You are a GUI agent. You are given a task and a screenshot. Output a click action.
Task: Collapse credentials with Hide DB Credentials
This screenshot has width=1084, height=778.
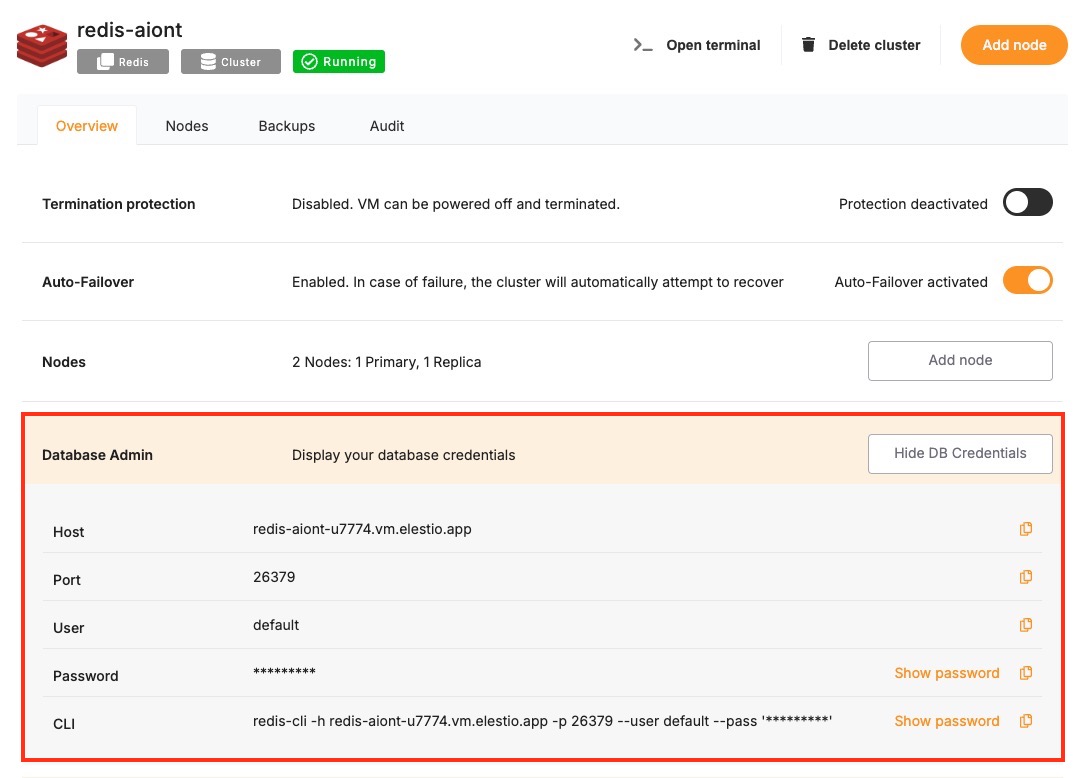coord(959,453)
